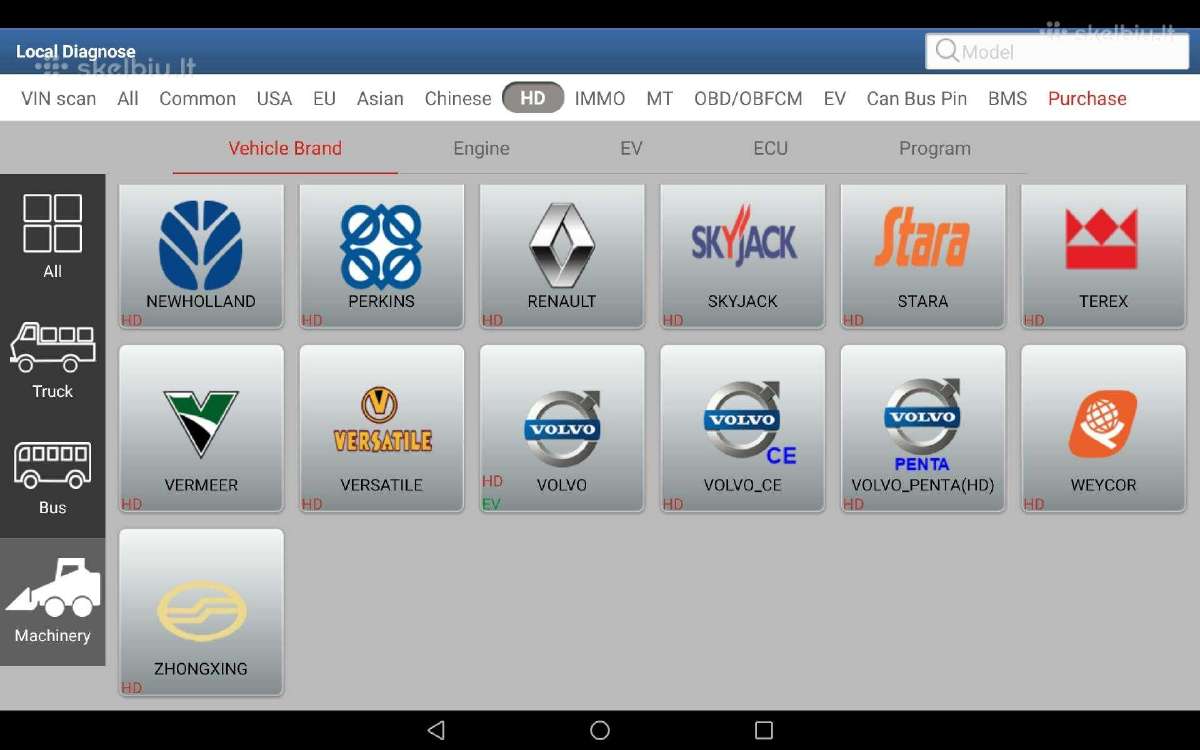Viewport: 1200px width, 750px height.
Task: Select the Common filter
Action: (x=198, y=98)
